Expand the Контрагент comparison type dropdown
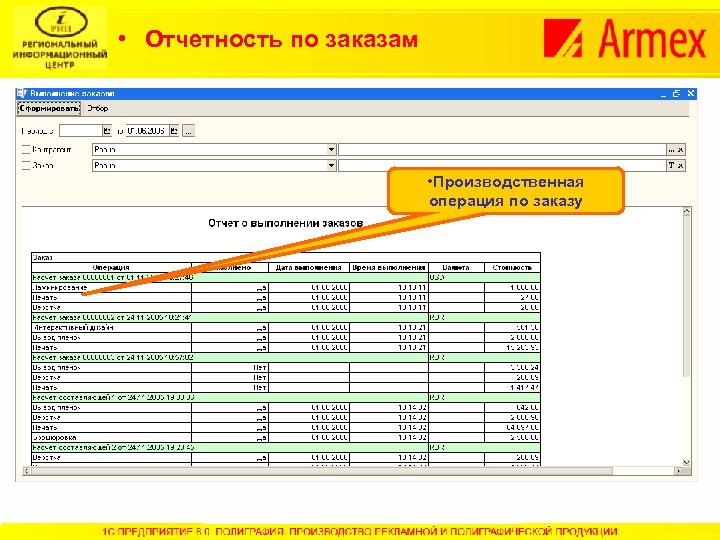The width and height of the screenshot is (720, 540). (331, 150)
